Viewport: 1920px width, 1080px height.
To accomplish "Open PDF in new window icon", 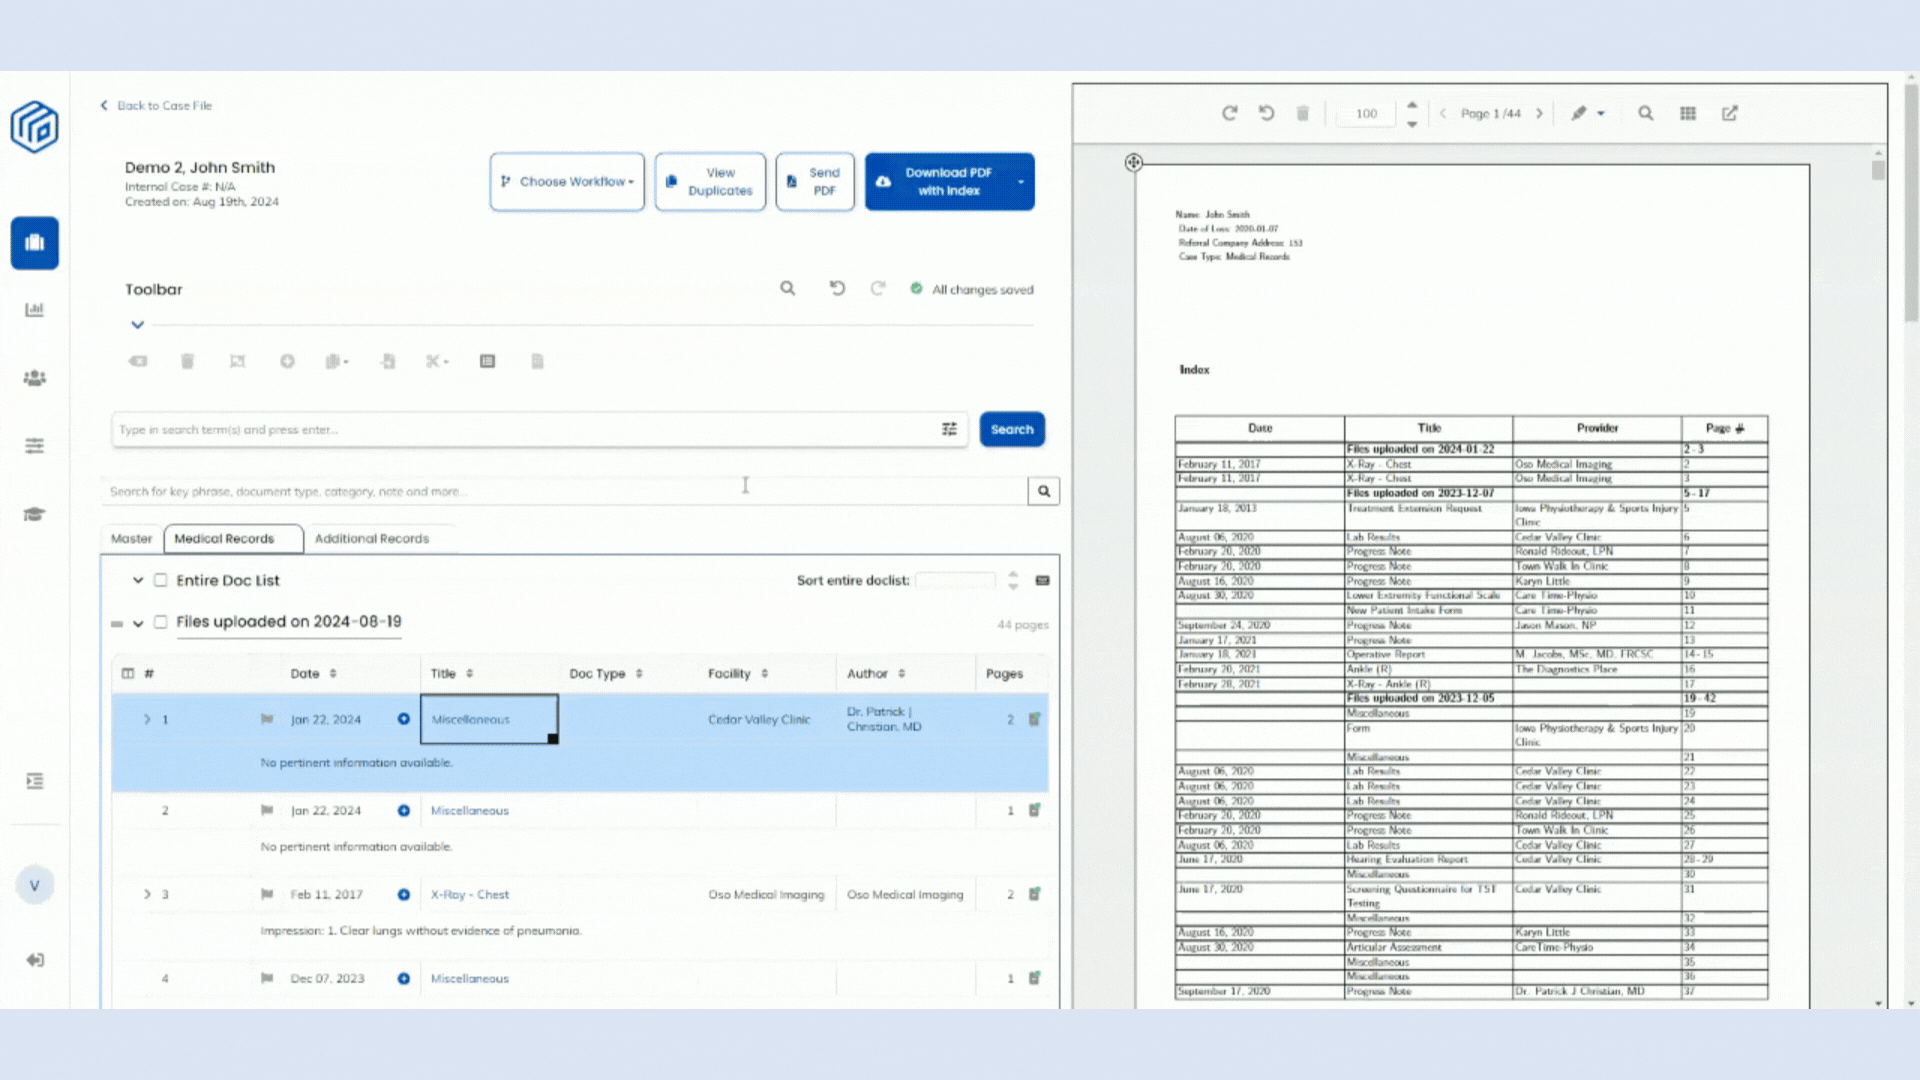I will pyautogui.click(x=1730, y=113).
